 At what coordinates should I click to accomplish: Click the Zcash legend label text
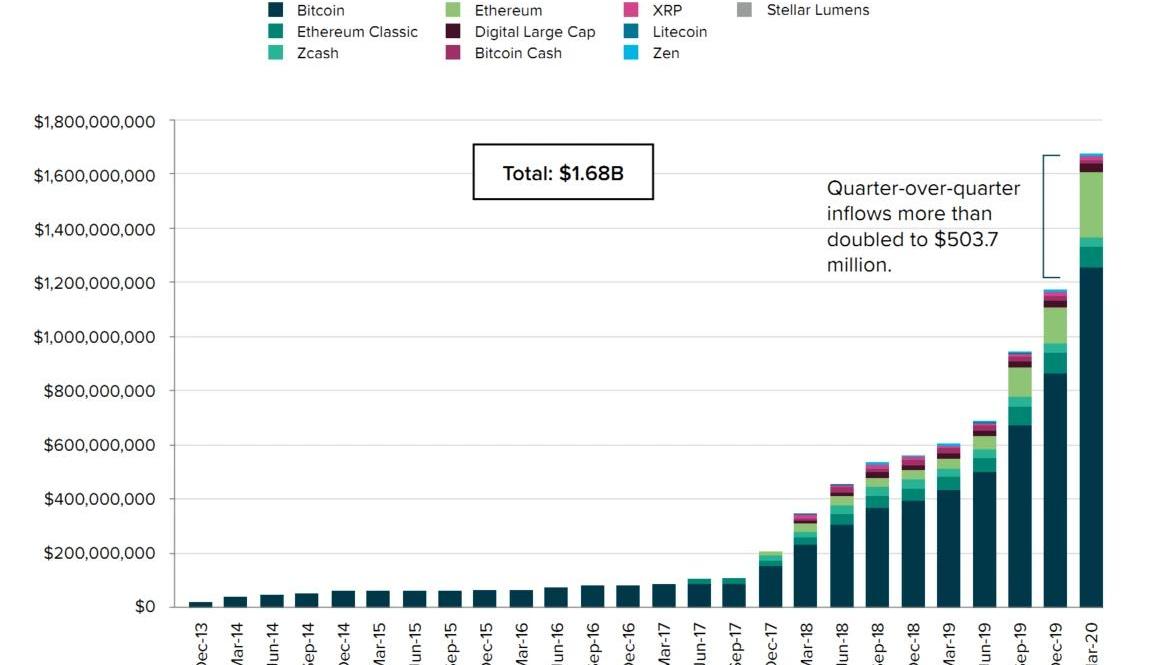(317, 53)
